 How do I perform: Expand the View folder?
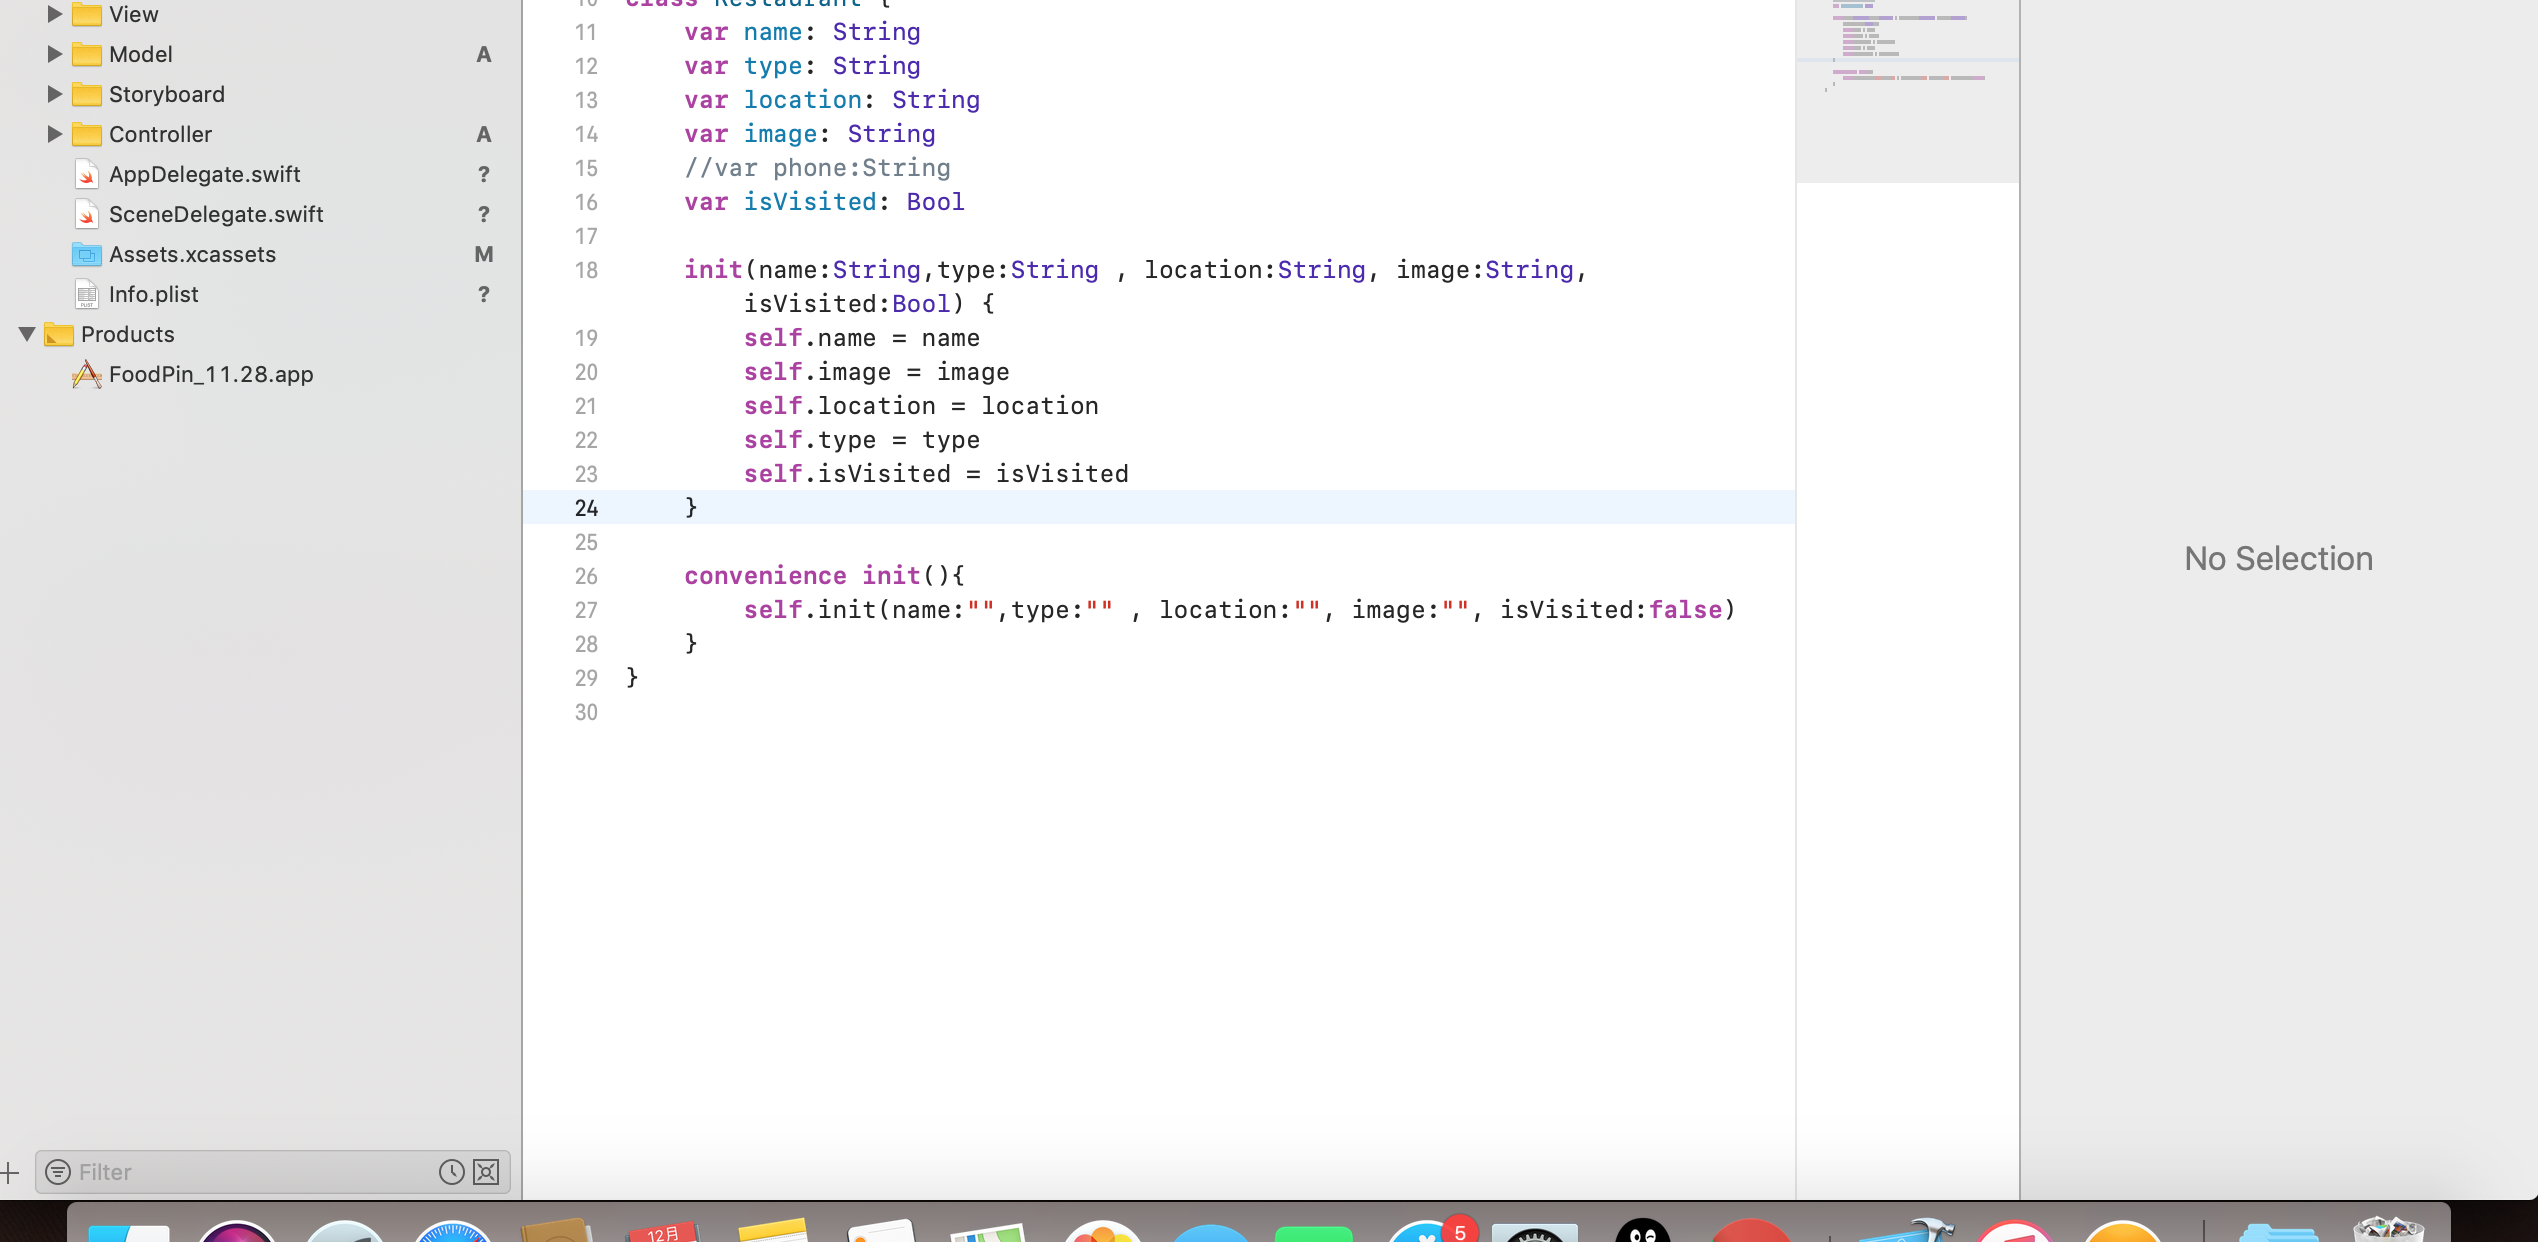[55, 14]
